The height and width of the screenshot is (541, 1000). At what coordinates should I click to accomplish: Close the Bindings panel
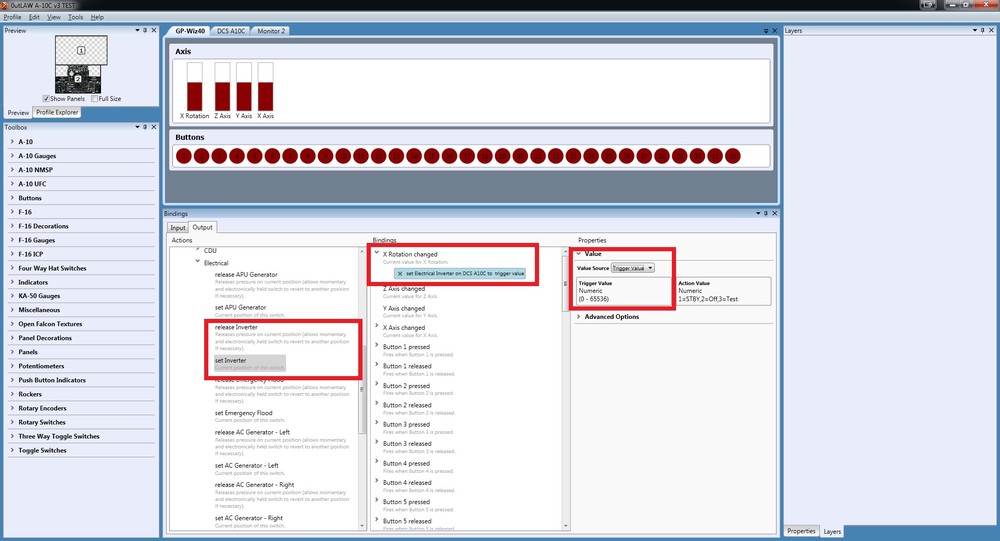click(x=775, y=213)
